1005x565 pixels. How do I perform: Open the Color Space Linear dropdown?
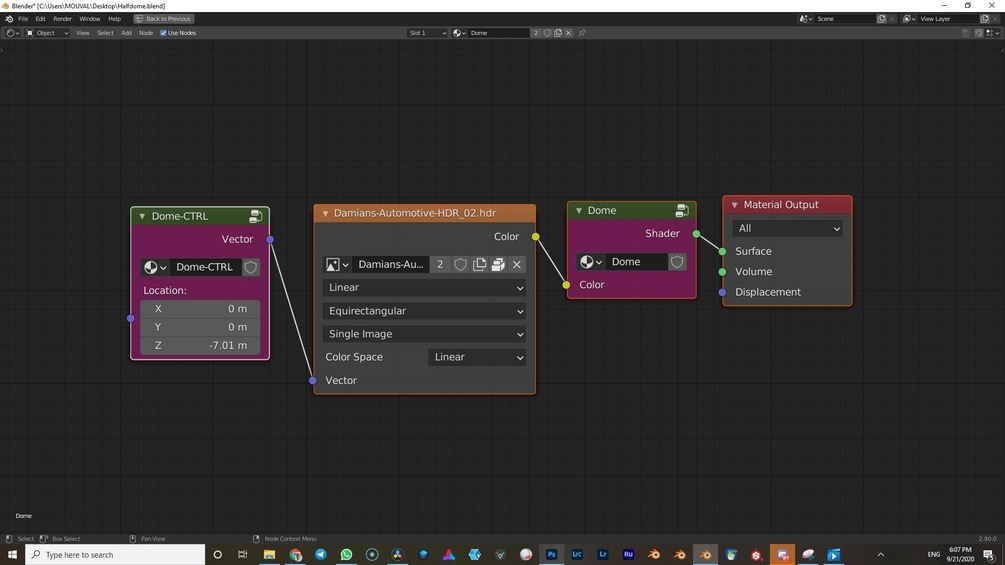point(477,357)
